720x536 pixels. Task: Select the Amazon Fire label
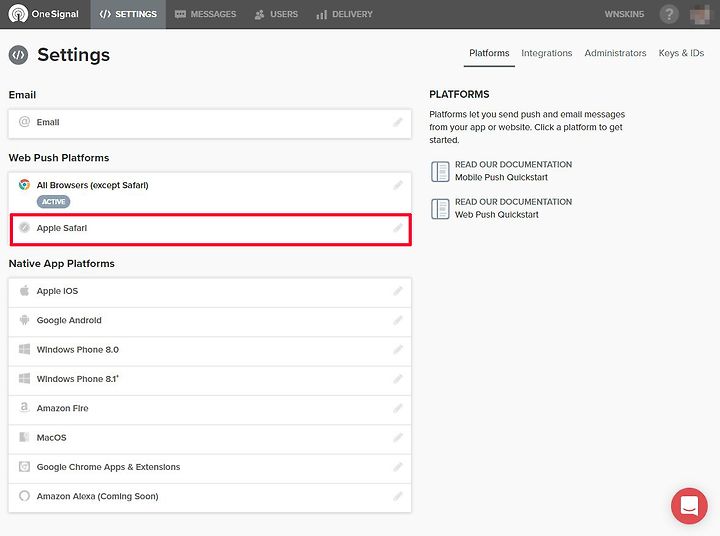[x=62, y=408]
